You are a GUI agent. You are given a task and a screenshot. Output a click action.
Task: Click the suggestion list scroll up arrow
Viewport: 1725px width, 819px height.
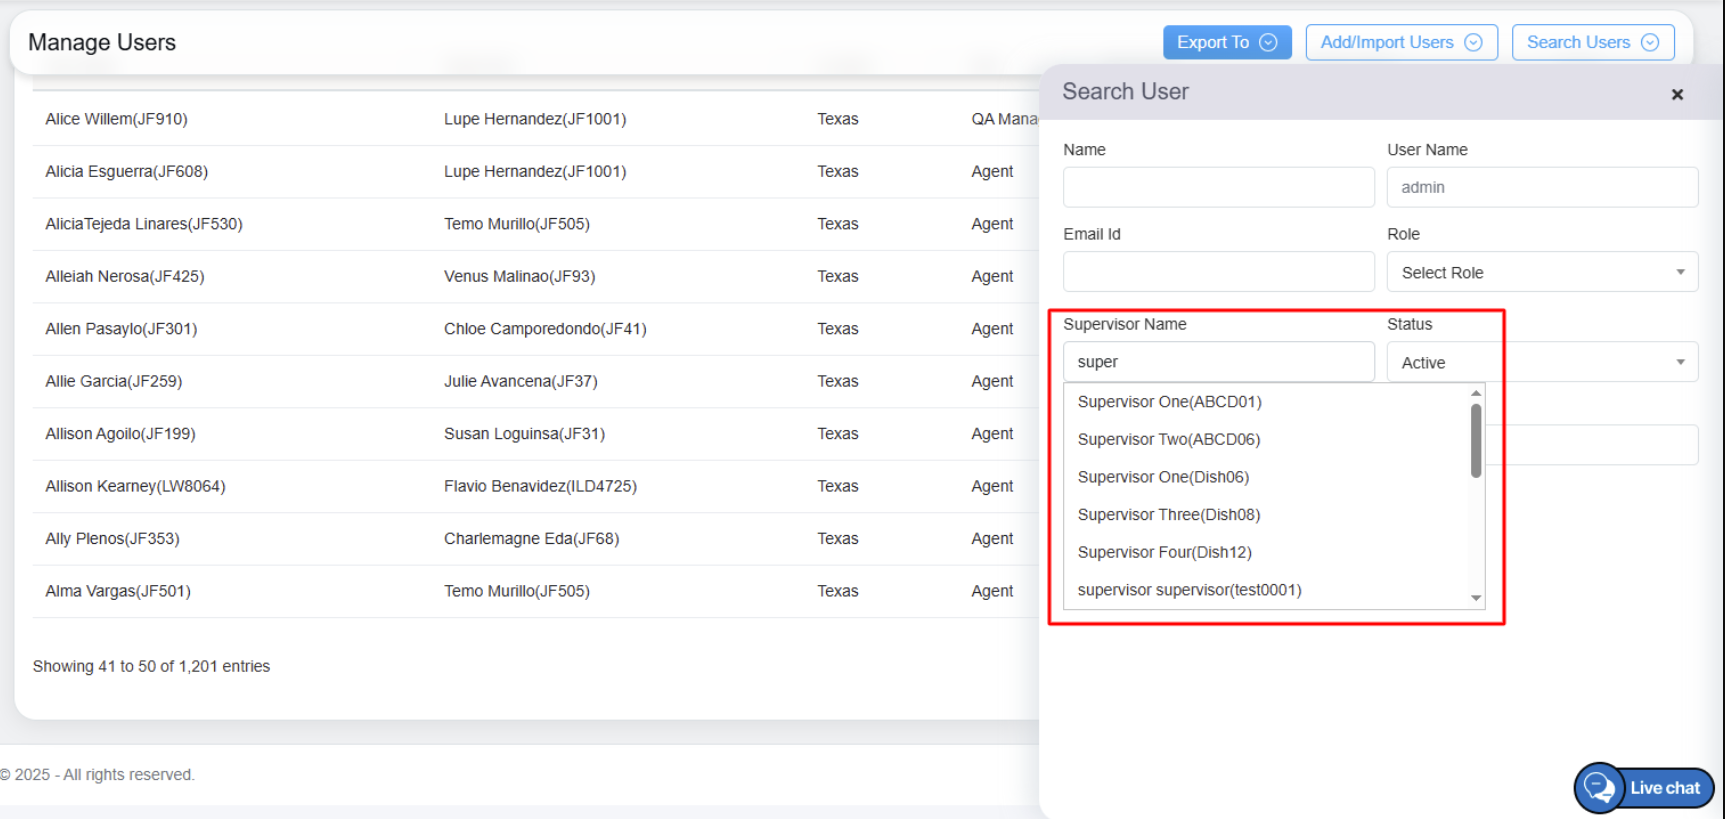coord(1475,394)
